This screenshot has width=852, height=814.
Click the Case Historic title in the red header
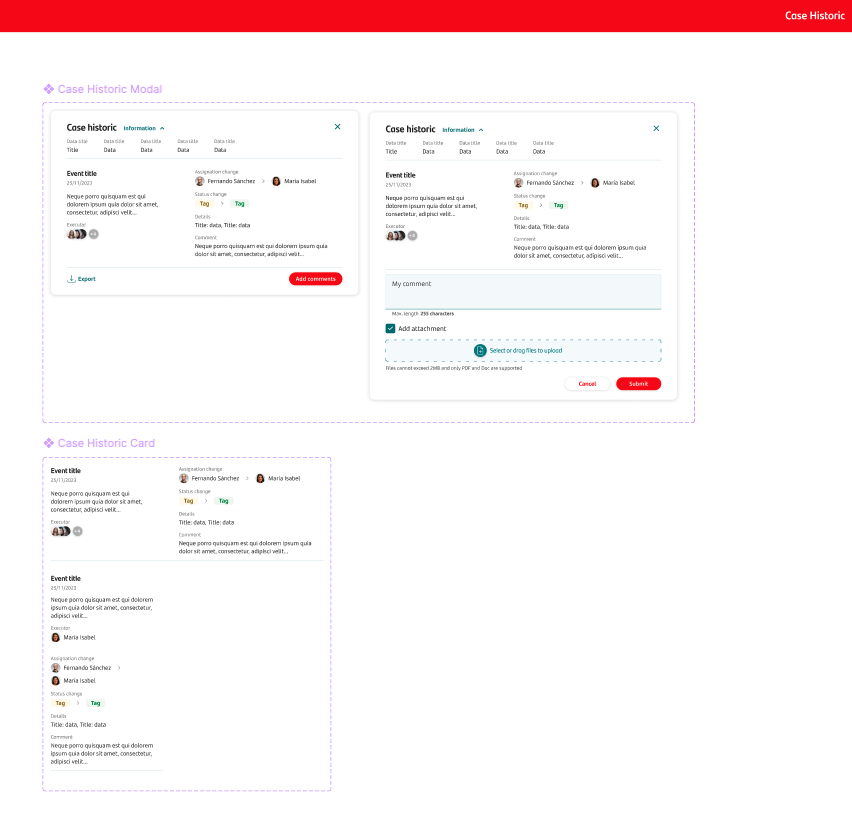(x=815, y=16)
